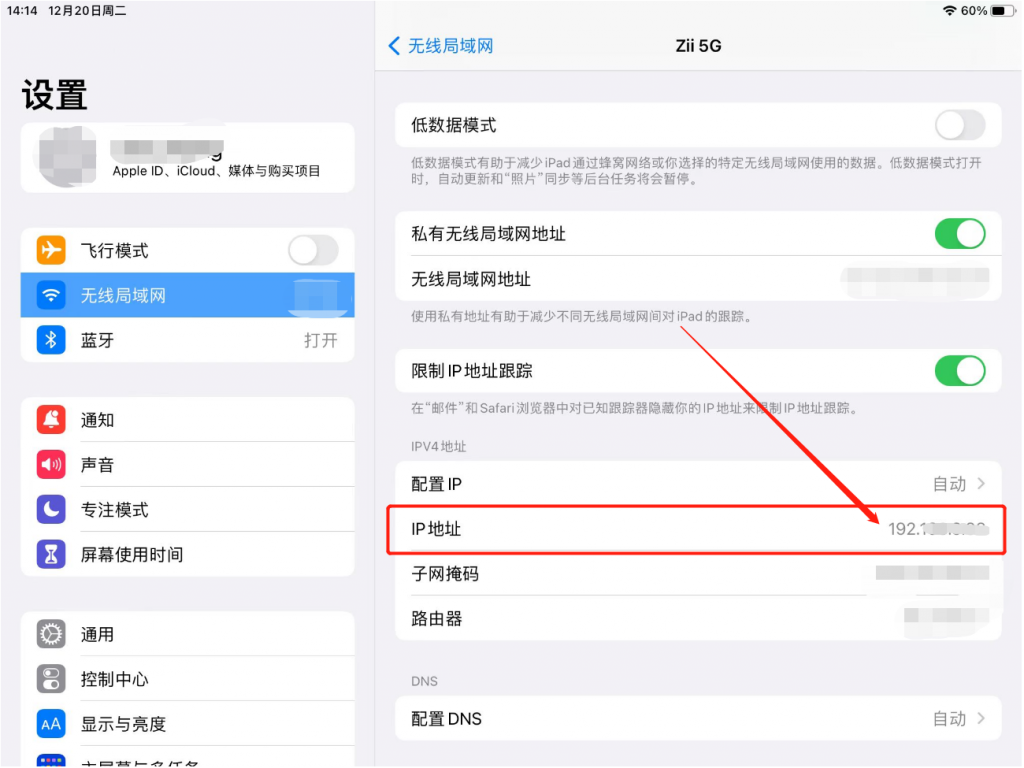Select 蓝牙 in the settings sidebar
The height and width of the screenshot is (768, 1024).
(187, 340)
